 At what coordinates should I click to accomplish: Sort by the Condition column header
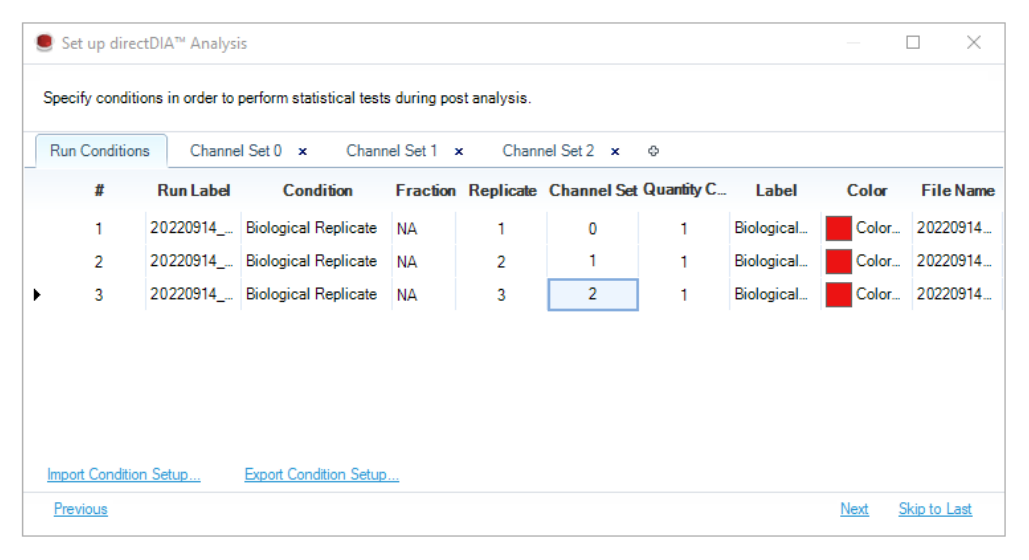pyautogui.click(x=318, y=190)
